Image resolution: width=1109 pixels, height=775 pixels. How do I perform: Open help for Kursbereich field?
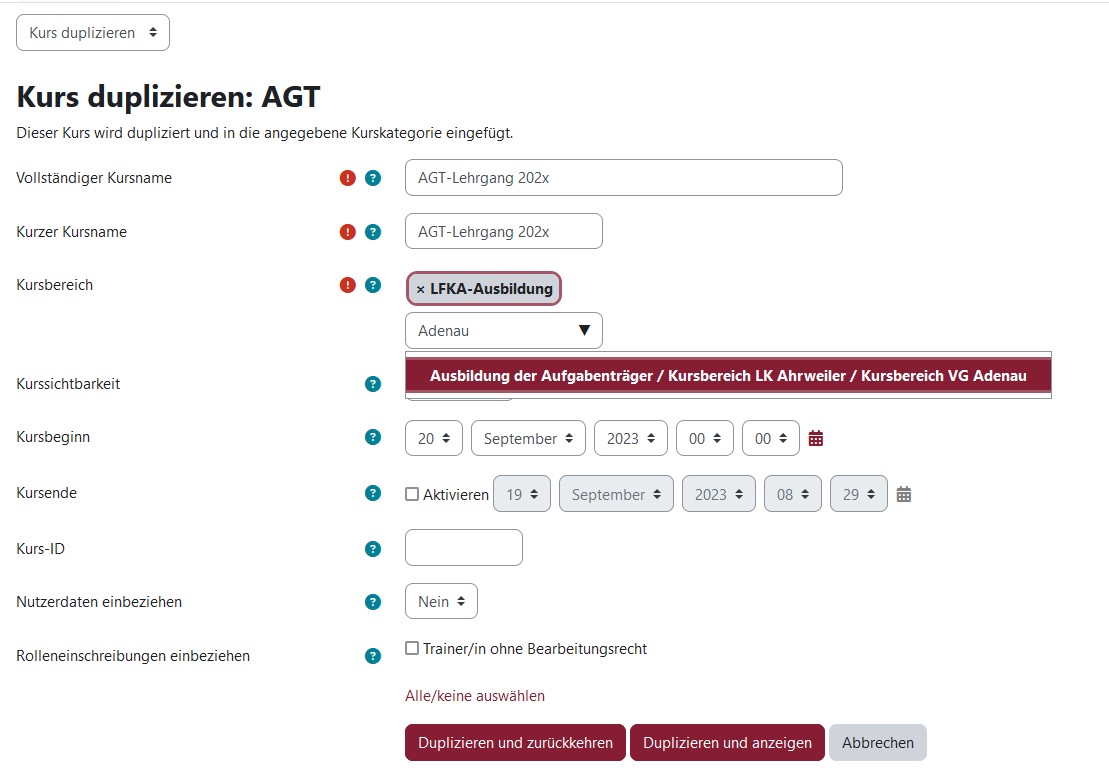point(373,285)
